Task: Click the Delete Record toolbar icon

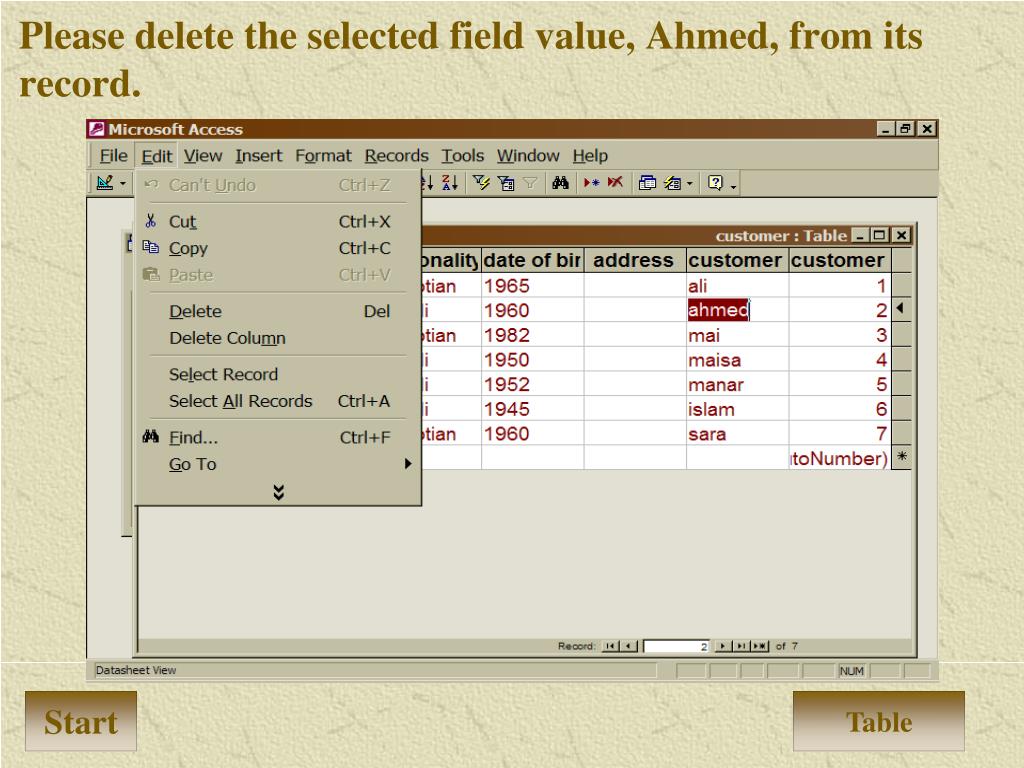Action: click(615, 183)
